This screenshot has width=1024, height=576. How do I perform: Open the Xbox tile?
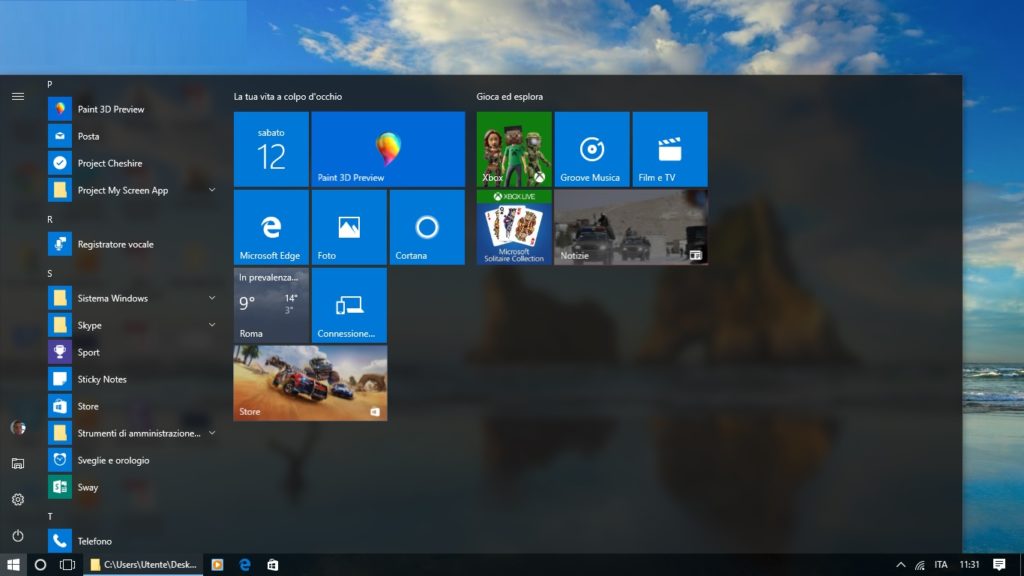514,149
